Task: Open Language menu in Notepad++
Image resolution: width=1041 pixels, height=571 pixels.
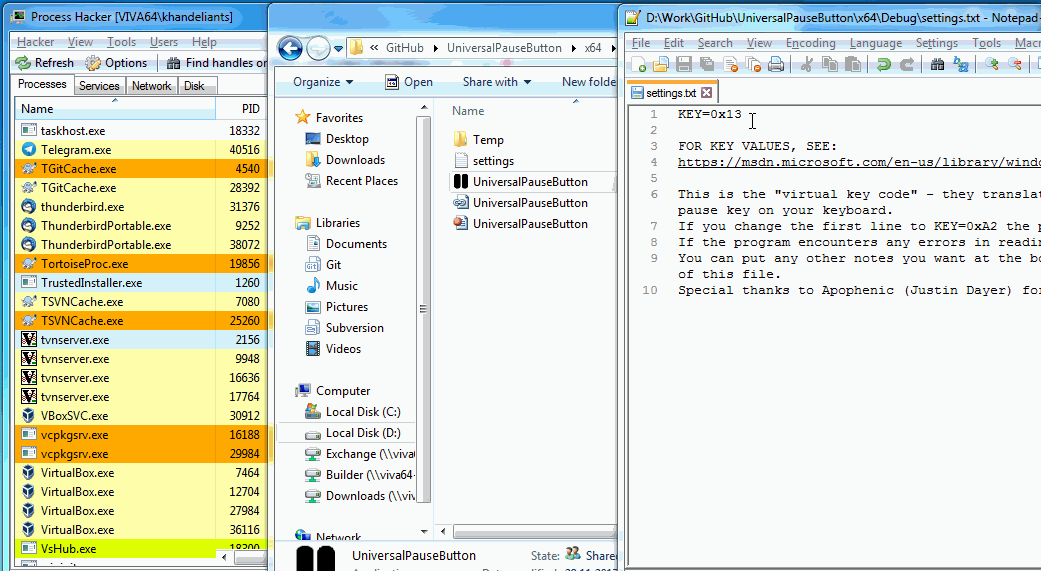Action: click(x=876, y=42)
